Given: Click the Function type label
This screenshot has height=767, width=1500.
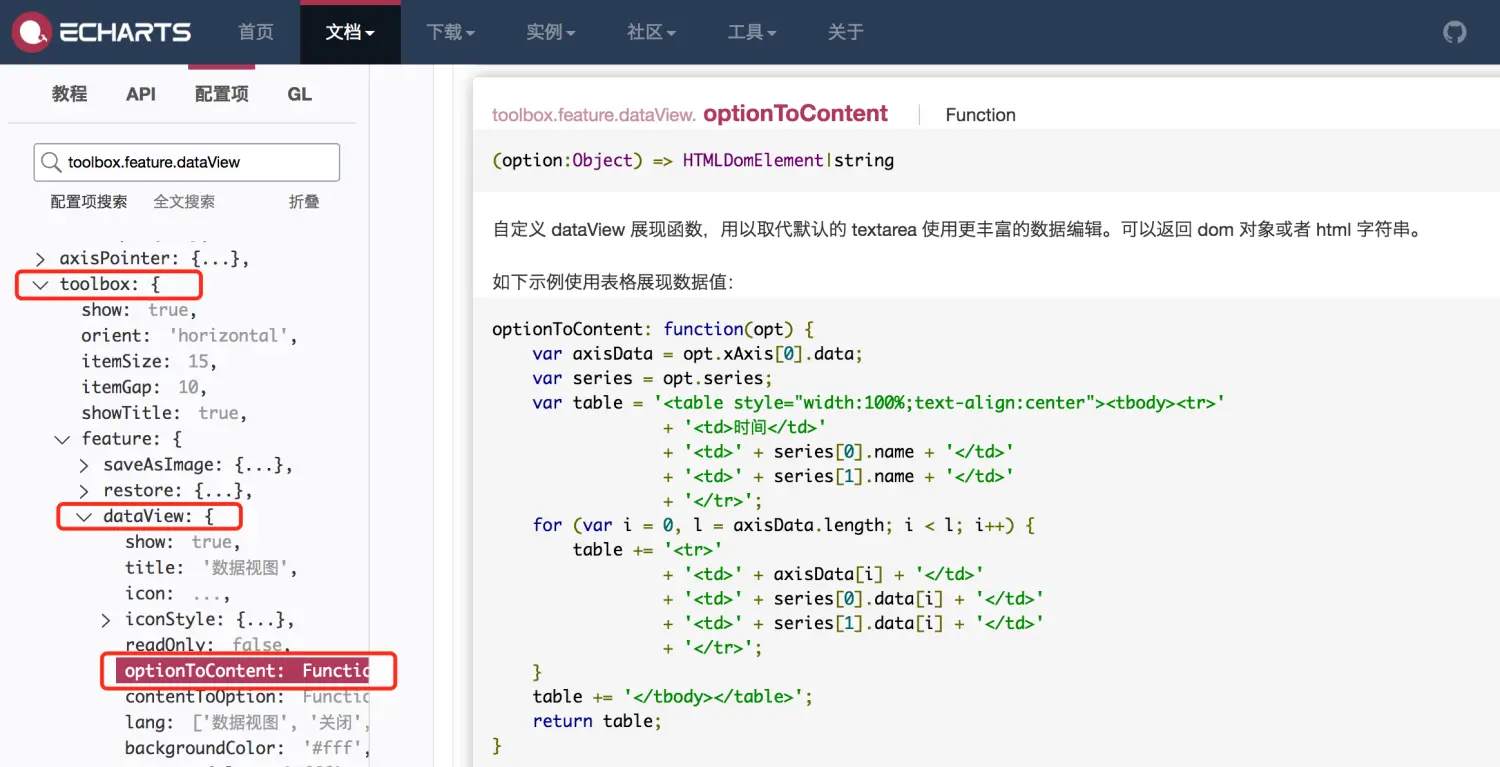Looking at the screenshot, I should pyautogui.click(x=980, y=115).
